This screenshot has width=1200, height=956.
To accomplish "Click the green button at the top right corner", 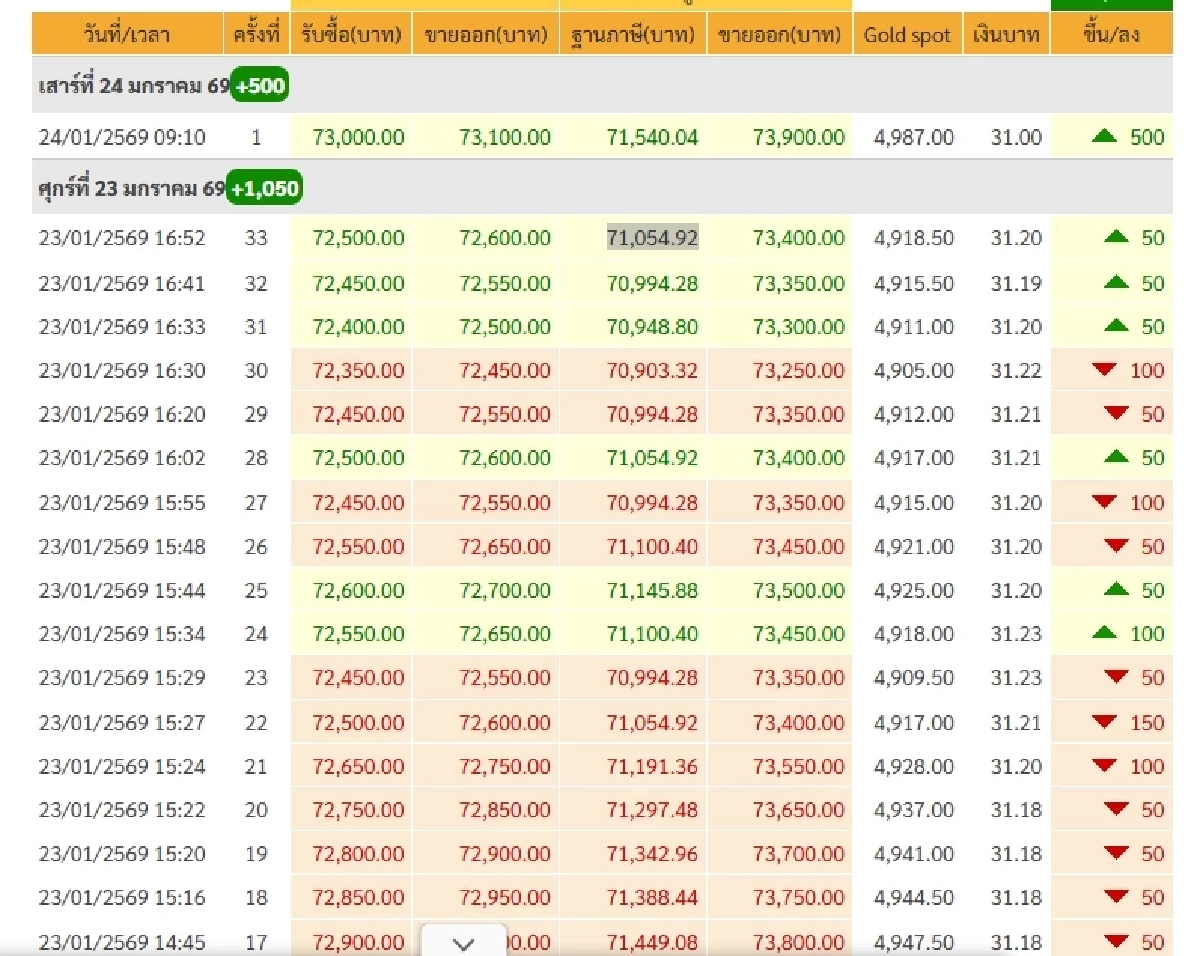I will pyautogui.click(x=1111, y=5).
